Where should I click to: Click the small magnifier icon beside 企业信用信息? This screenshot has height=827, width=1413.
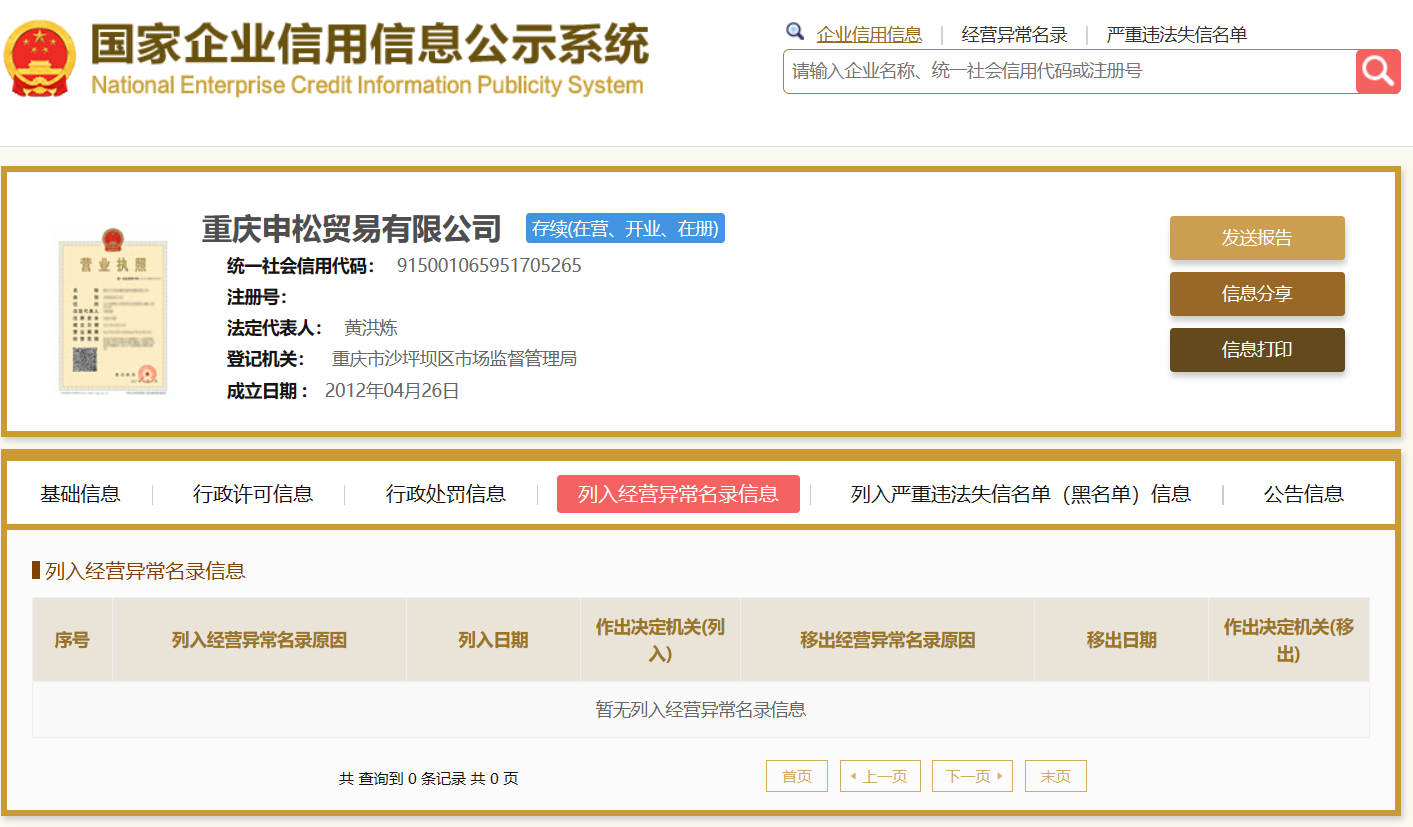coord(795,32)
